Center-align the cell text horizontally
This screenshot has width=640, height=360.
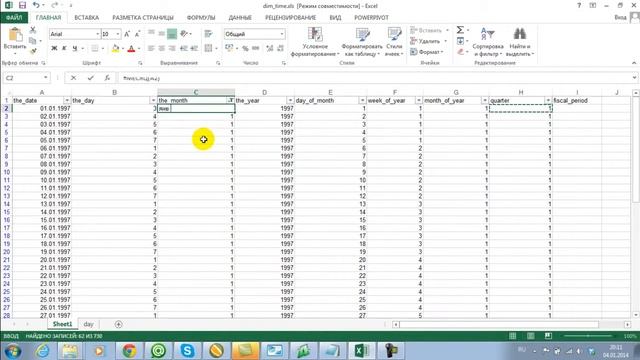tap(162, 48)
